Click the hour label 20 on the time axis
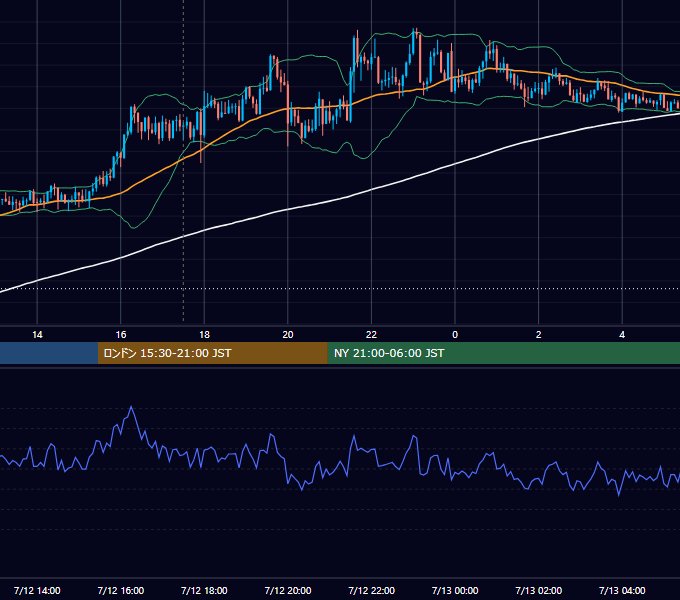This screenshot has height=600, width=680. pyautogui.click(x=288, y=335)
